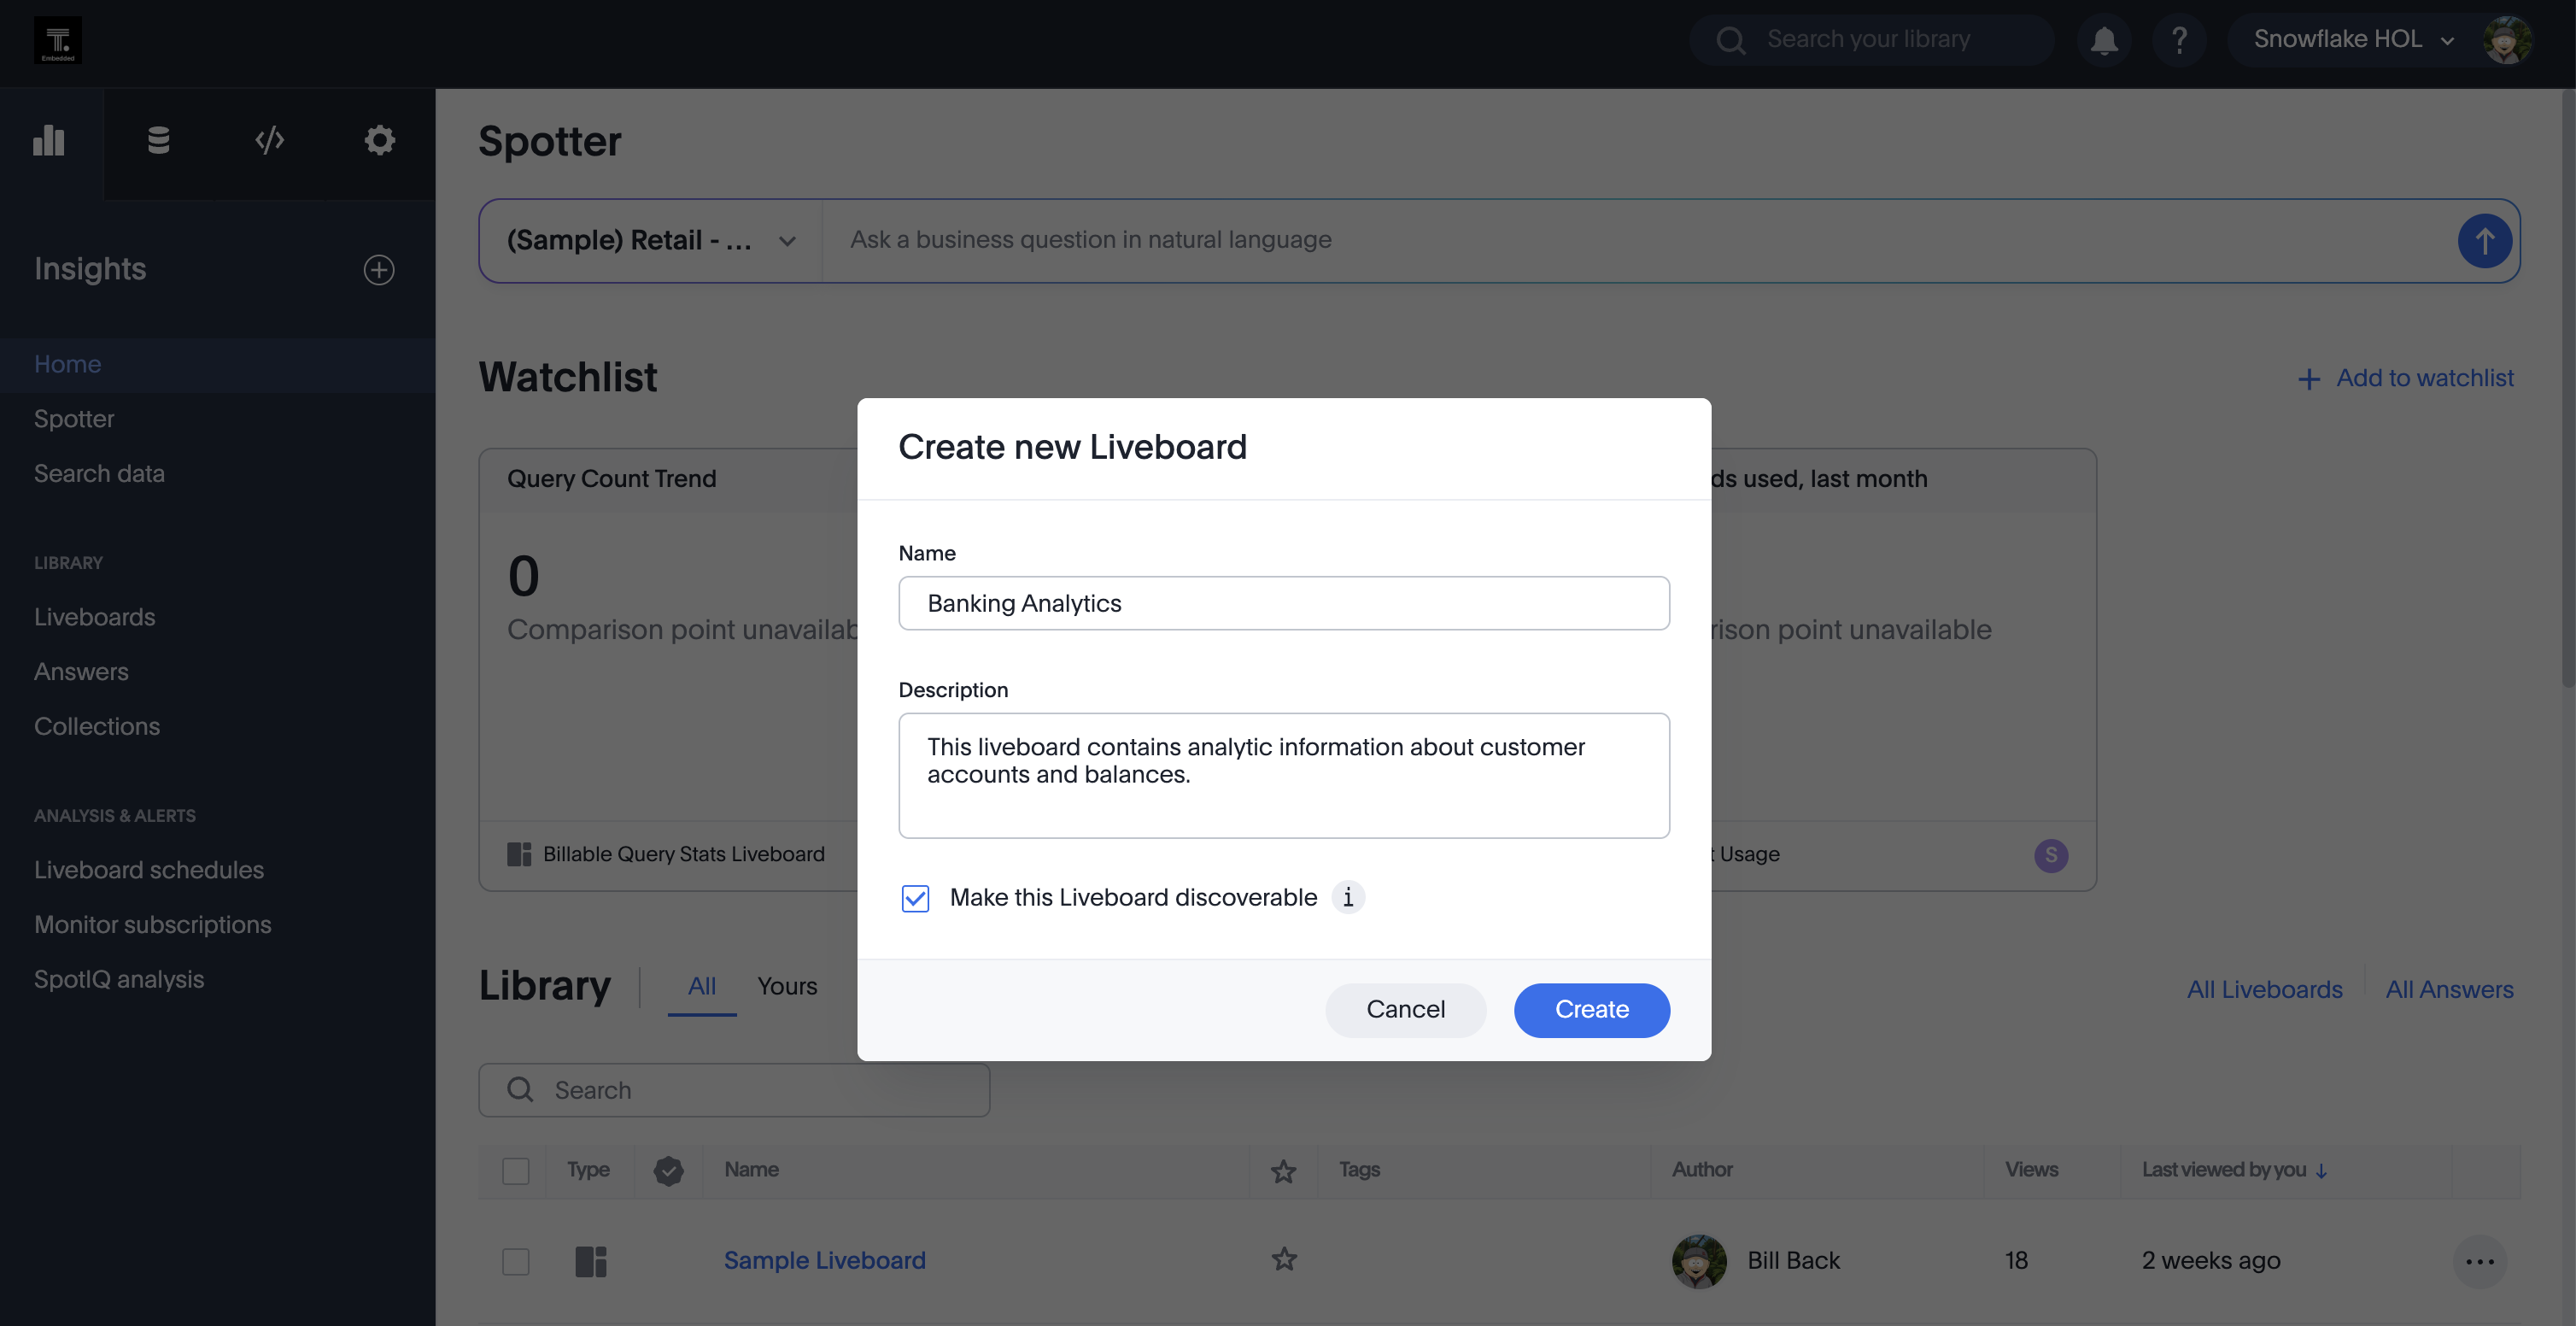Open All Liveboards link
2576x1326 pixels.
tap(2264, 990)
